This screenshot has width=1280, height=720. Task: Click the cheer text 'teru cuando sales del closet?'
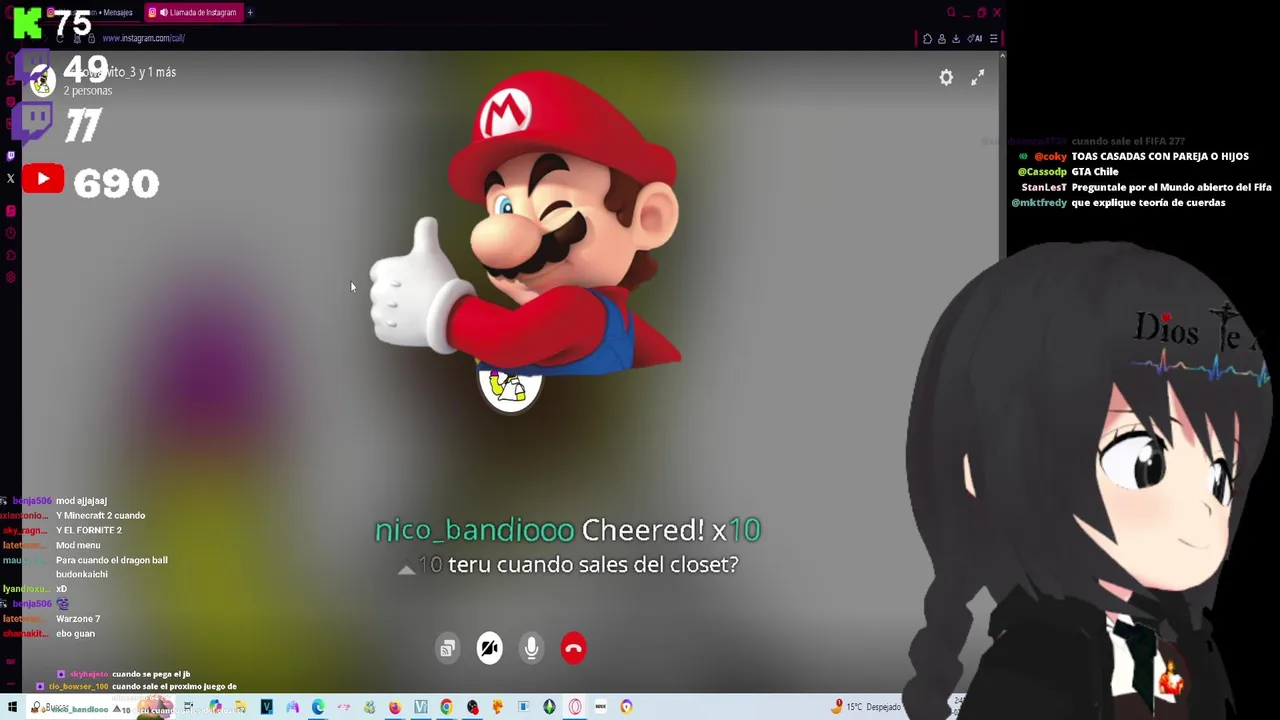593,565
